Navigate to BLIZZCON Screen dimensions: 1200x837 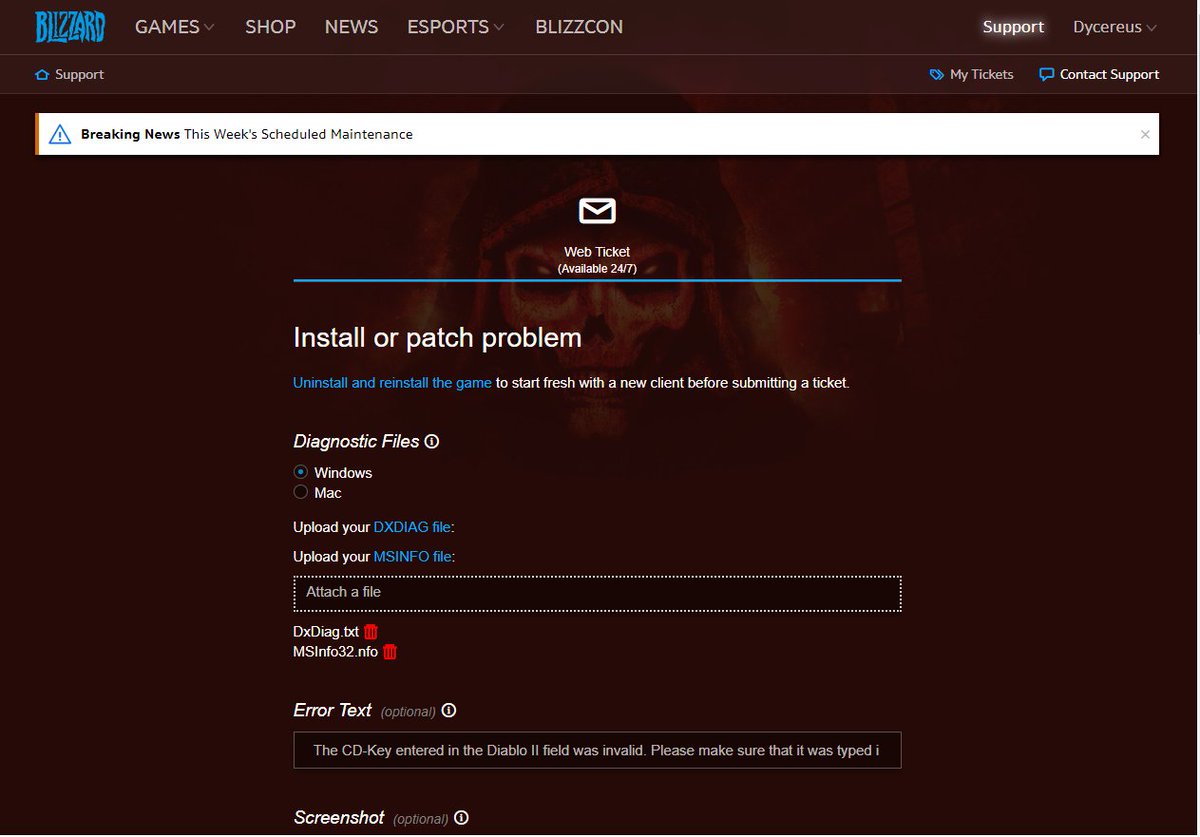(x=579, y=27)
